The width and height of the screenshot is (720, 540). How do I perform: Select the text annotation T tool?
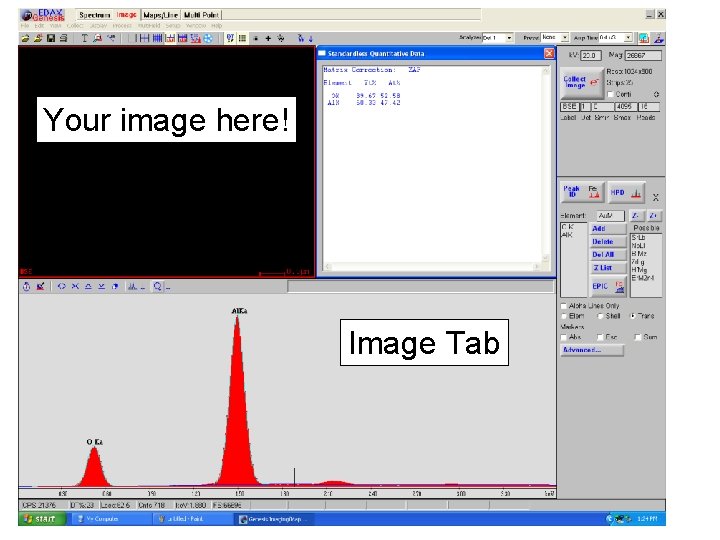click(84, 39)
